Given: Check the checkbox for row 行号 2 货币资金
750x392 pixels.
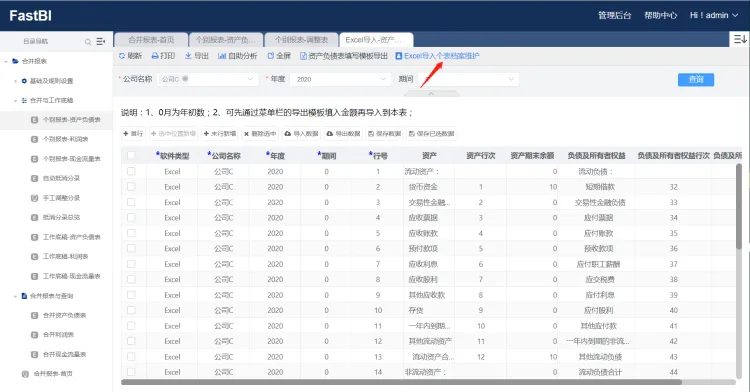Looking at the screenshot, I should pyautogui.click(x=131, y=186).
